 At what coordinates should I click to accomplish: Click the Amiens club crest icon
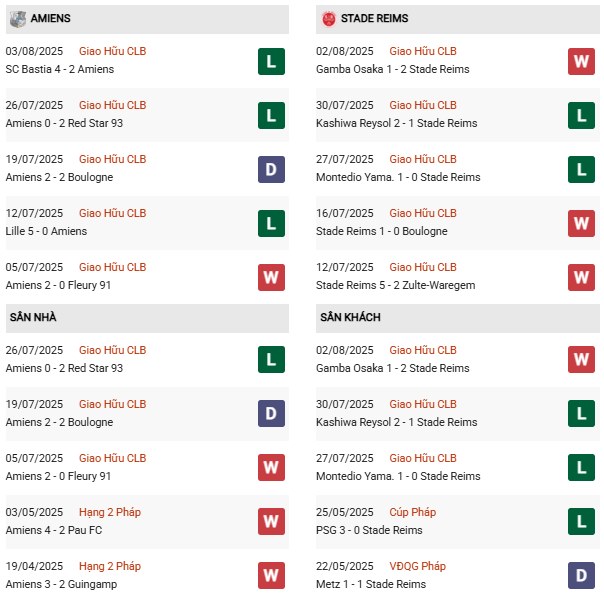(x=18, y=18)
